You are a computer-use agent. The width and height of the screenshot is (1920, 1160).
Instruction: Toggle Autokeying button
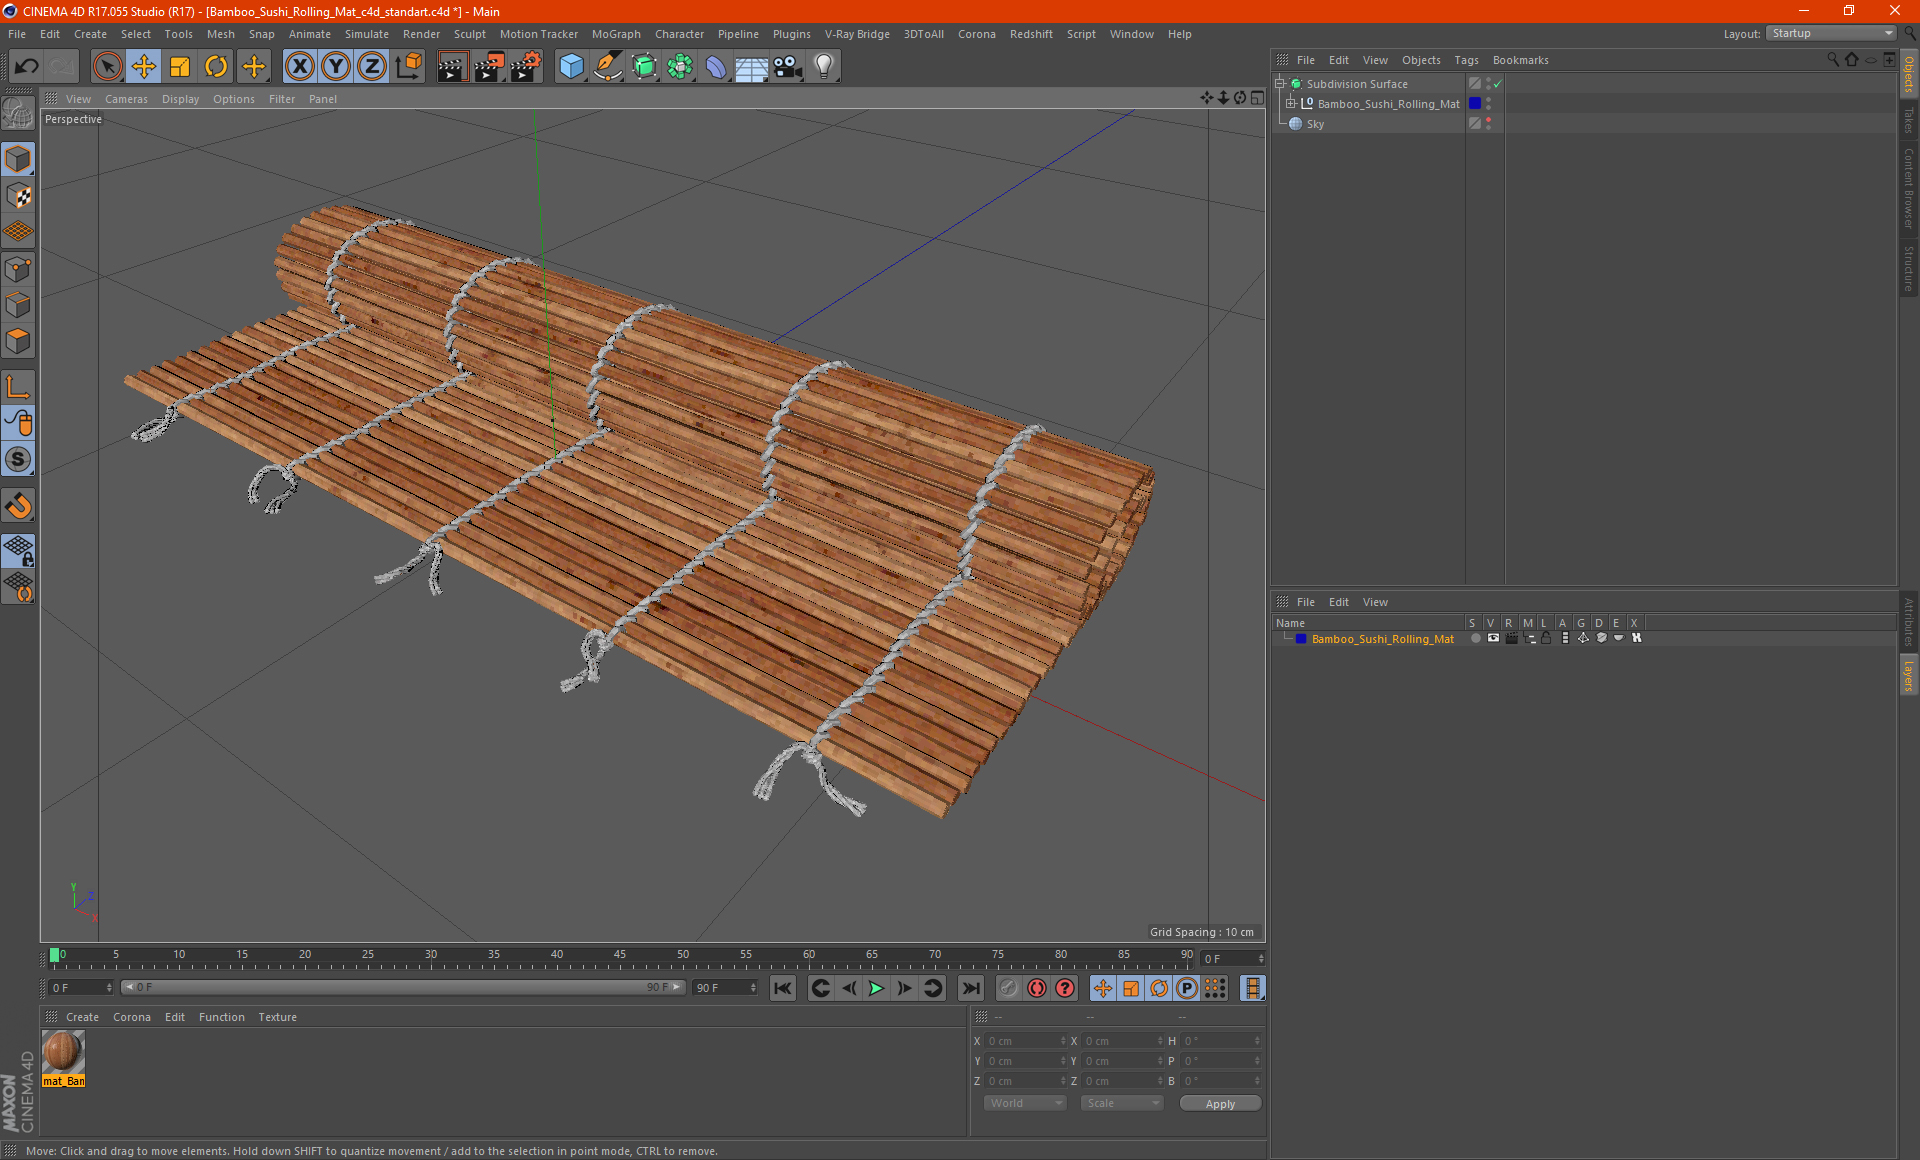coord(1037,988)
